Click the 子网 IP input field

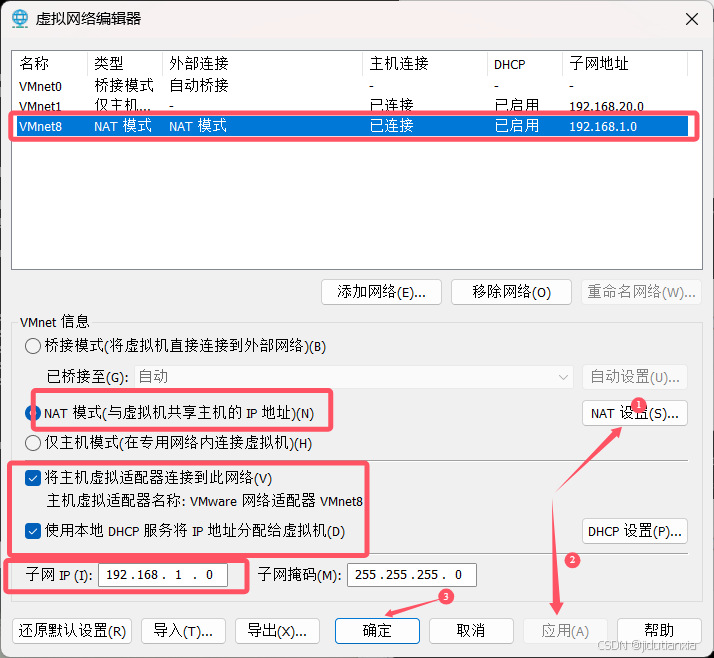[x=162, y=575]
